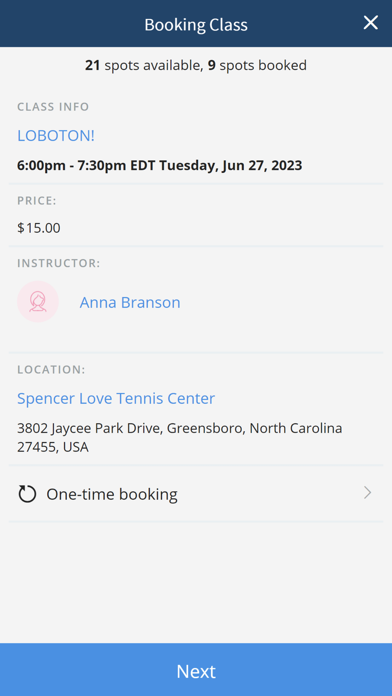Click the INSTRUCTOR section label
Screen dimensions: 392x696
[59, 263]
